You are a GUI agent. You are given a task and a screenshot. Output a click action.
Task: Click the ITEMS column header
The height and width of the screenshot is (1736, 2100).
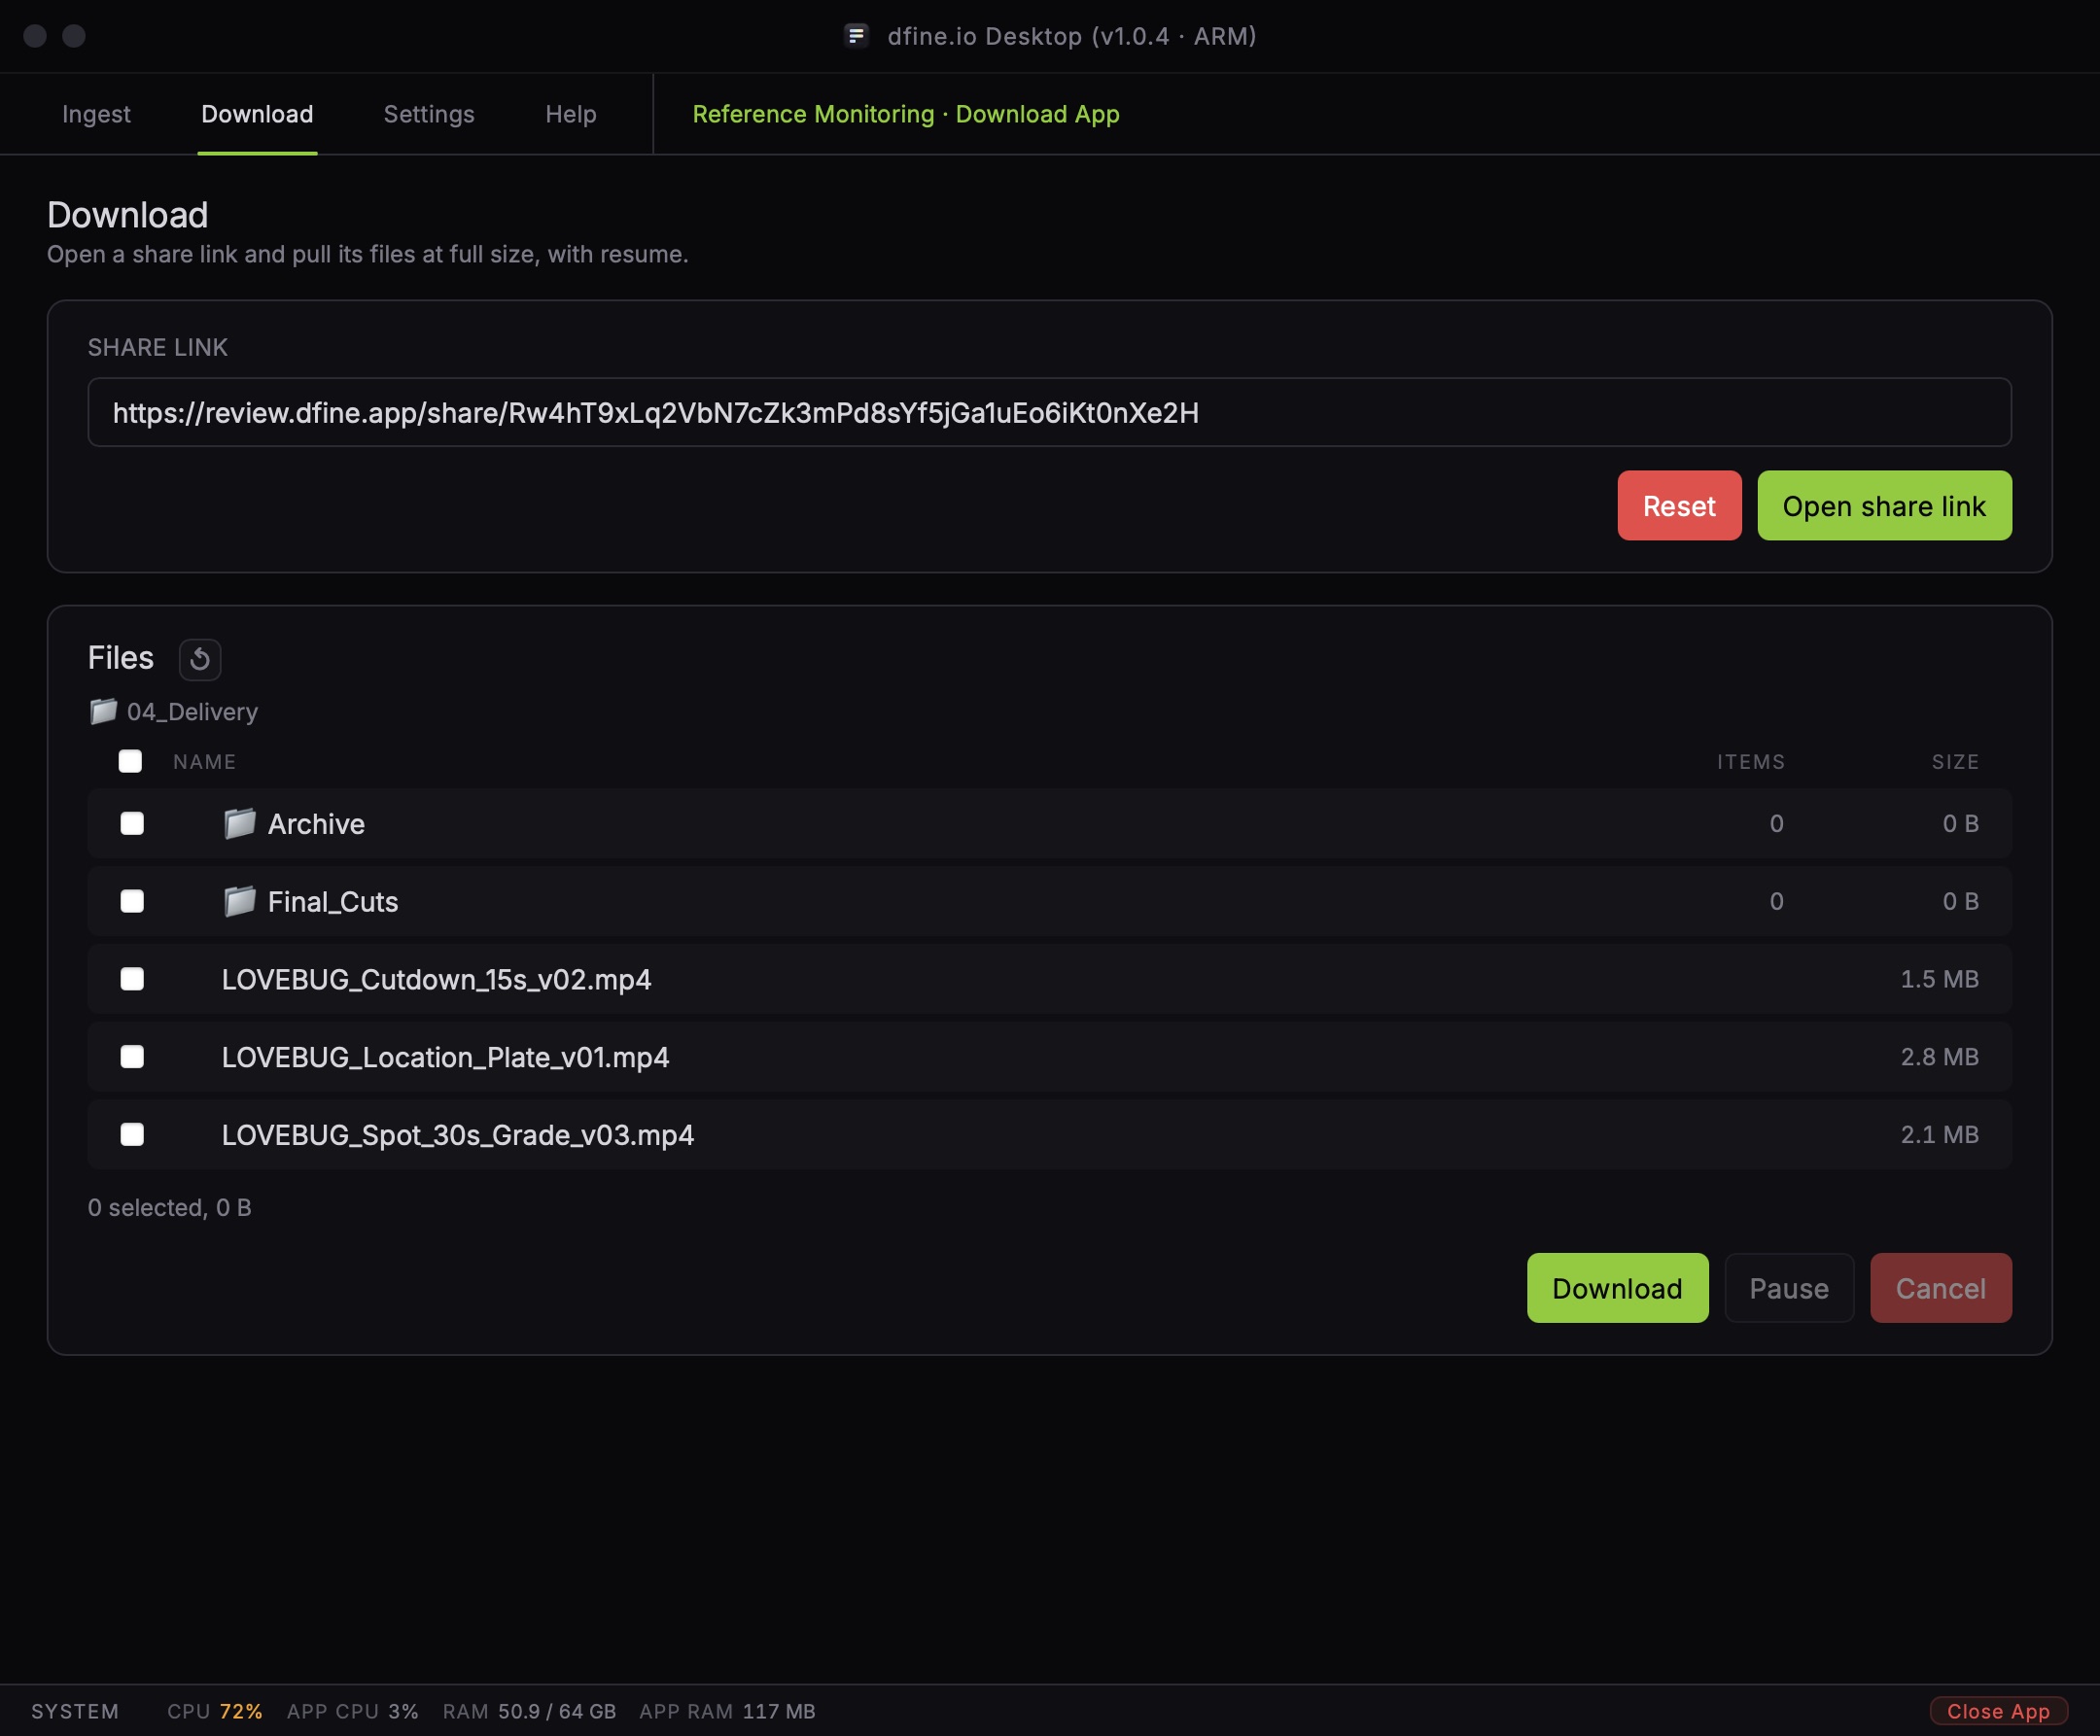[x=1750, y=762]
